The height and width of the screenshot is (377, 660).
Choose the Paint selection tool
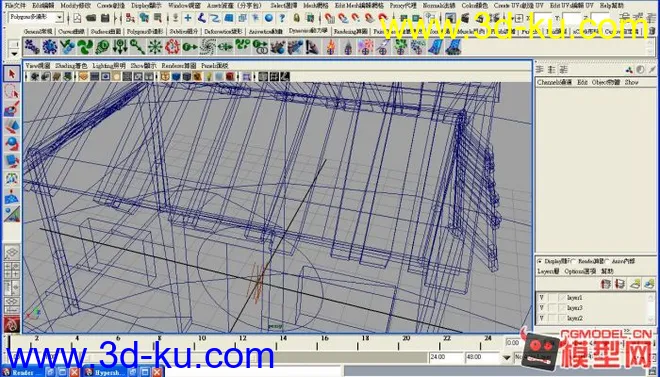click(x=11, y=109)
